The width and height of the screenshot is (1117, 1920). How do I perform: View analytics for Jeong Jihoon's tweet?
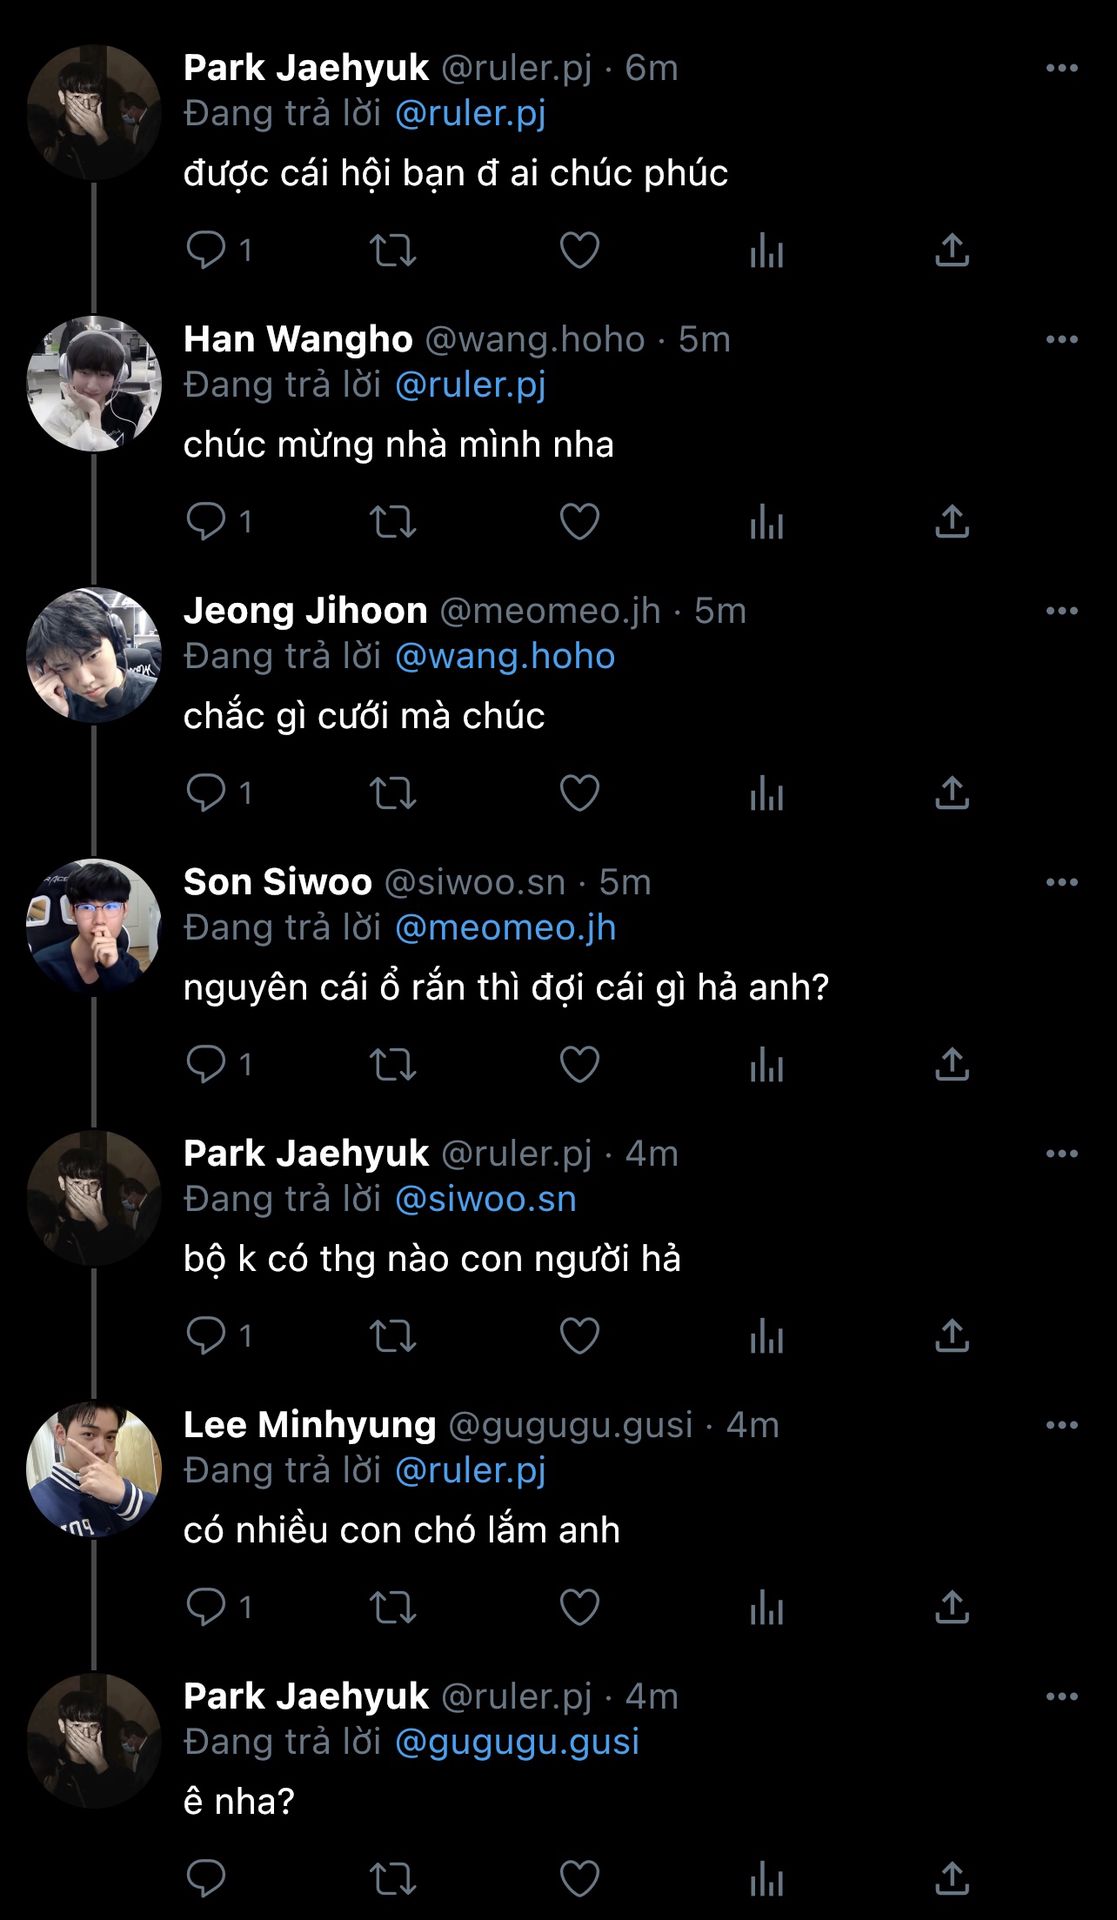tap(767, 793)
